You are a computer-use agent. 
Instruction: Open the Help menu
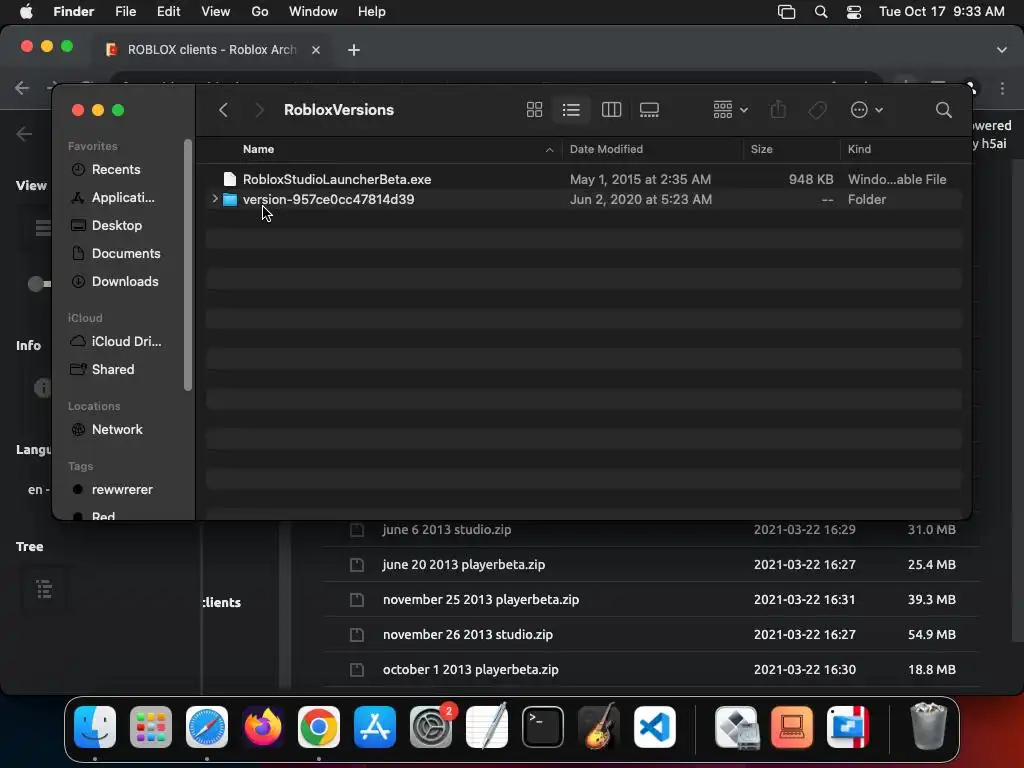372,12
